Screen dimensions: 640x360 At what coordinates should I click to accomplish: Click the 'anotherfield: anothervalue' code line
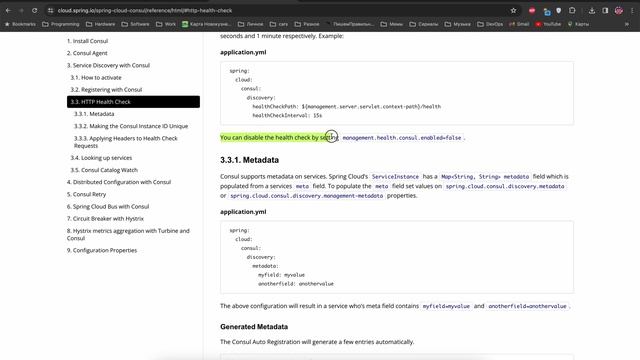pyautogui.click(x=296, y=284)
